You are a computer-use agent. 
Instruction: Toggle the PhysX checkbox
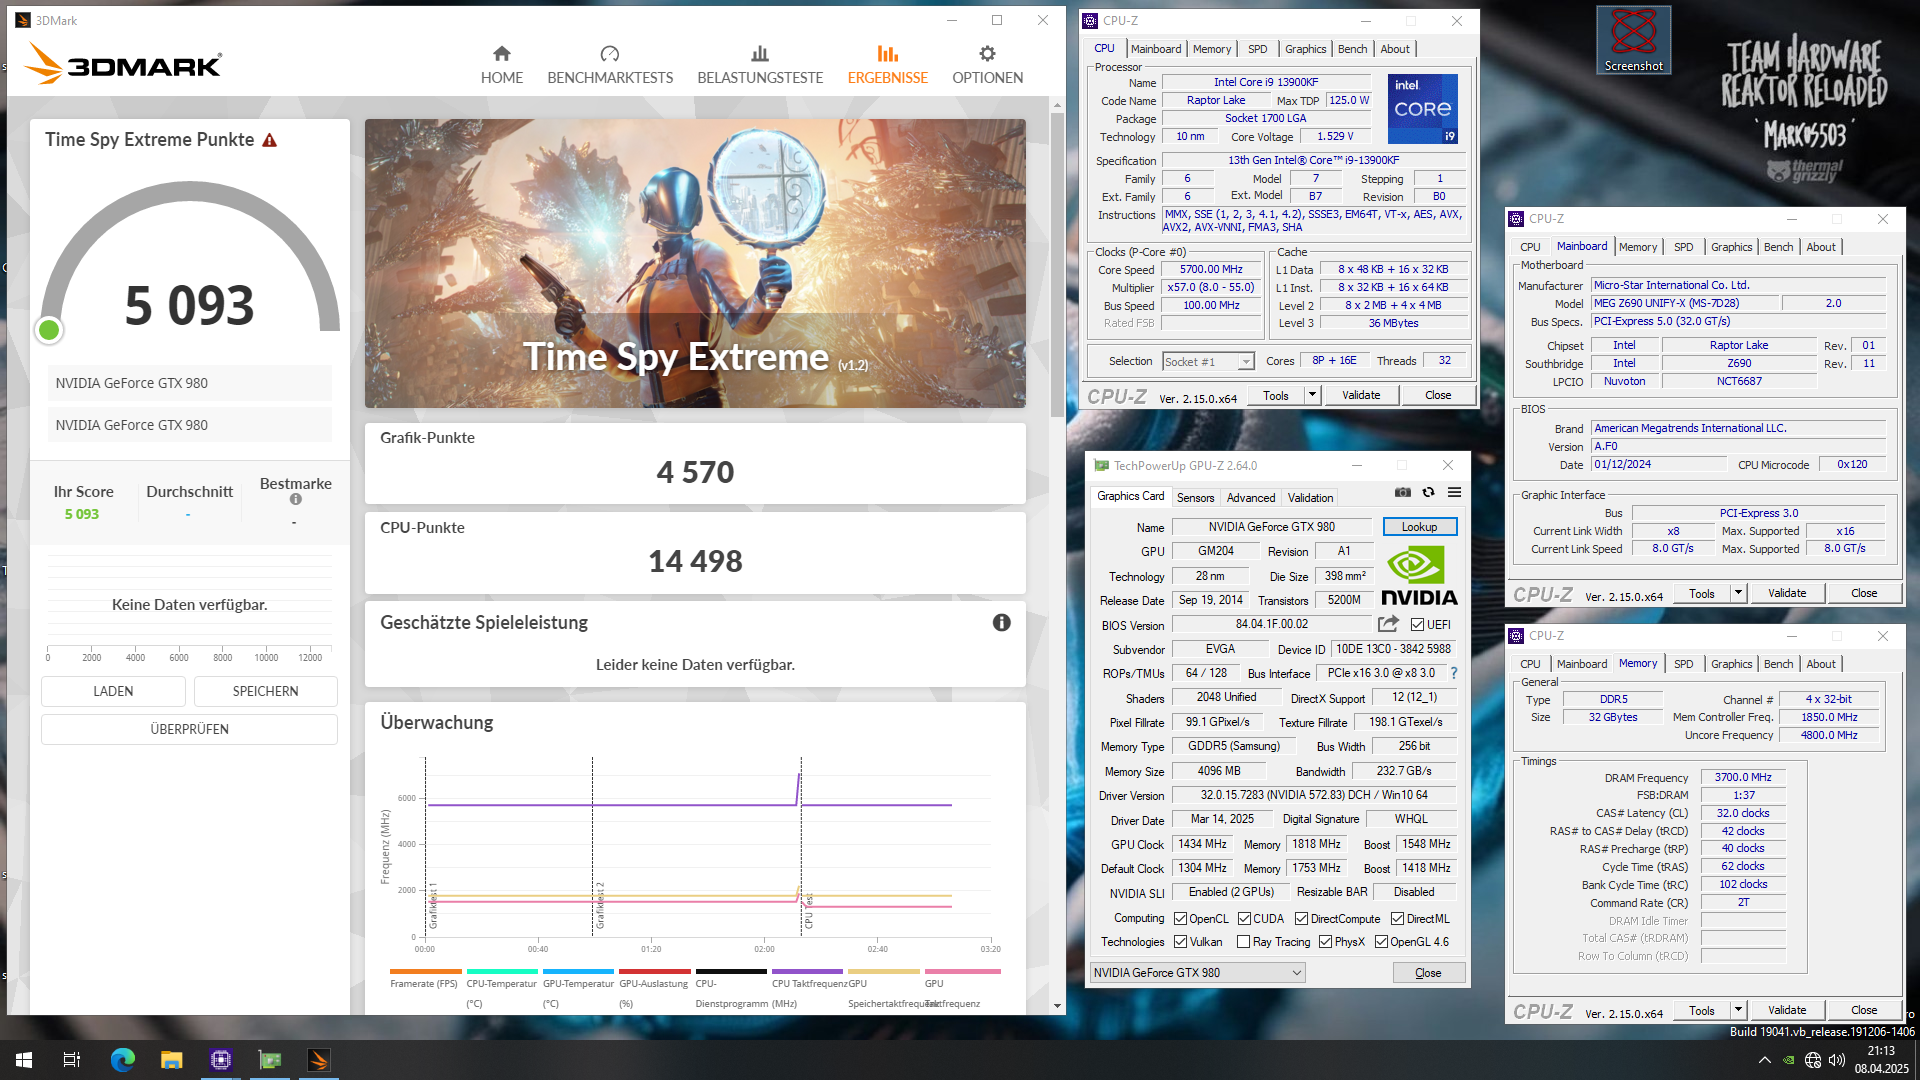[x=1325, y=942]
